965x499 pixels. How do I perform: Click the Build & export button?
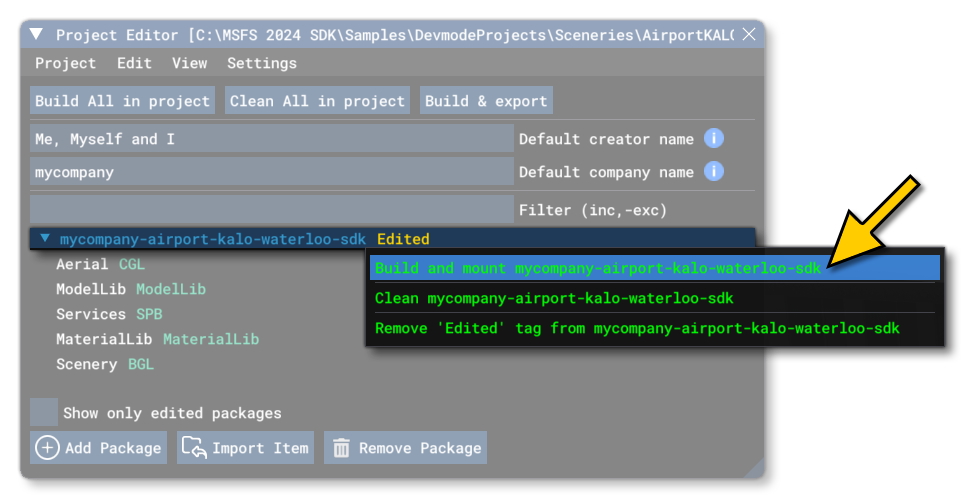[x=486, y=100]
